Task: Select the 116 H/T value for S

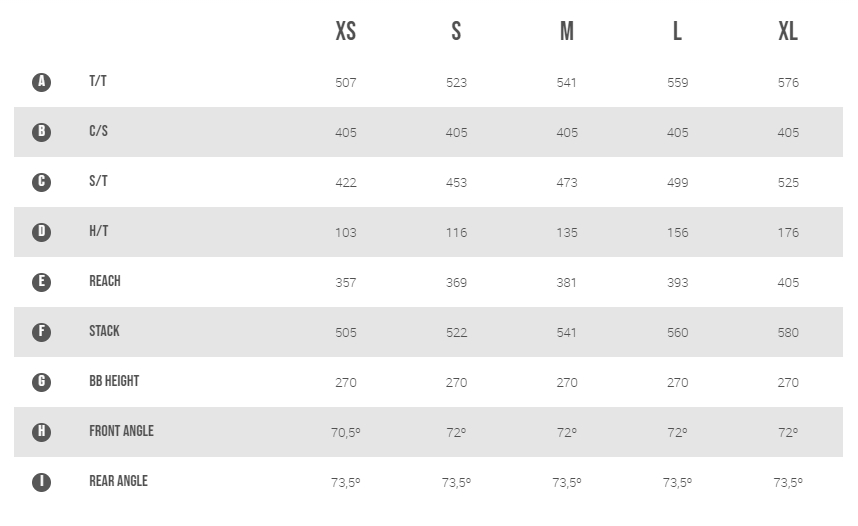Action: pyautogui.click(x=456, y=233)
